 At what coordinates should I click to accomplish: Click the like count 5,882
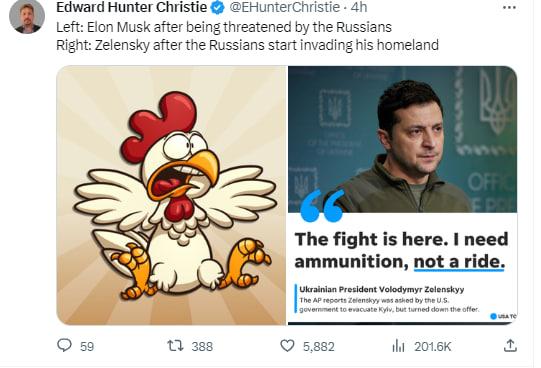point(319,347)
